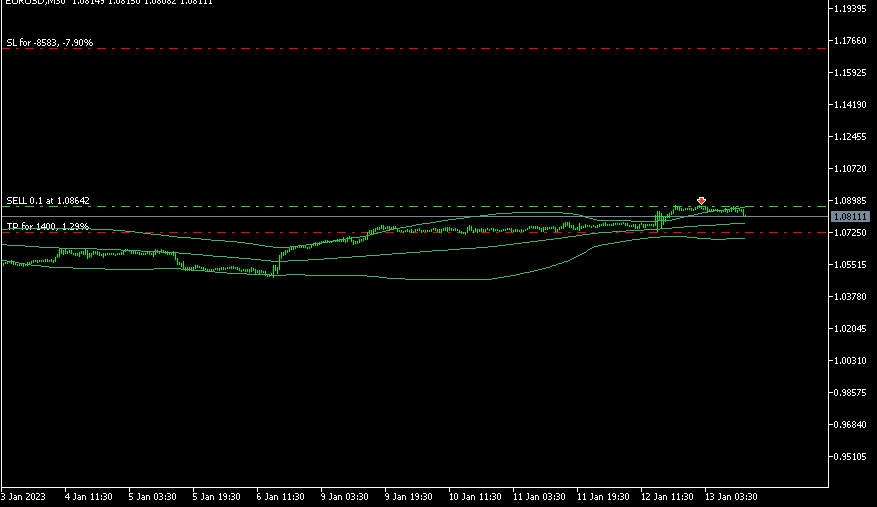Viewport: 877px width, 507px height.
Task: Click the 1.05515 price axis label
Action: pos(851,265)
